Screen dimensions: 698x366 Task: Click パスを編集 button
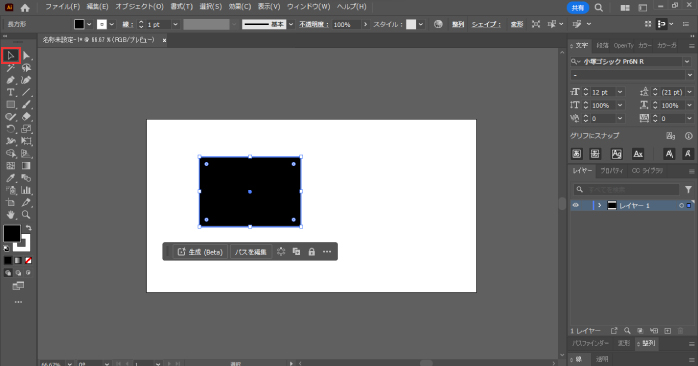[251, 252]
